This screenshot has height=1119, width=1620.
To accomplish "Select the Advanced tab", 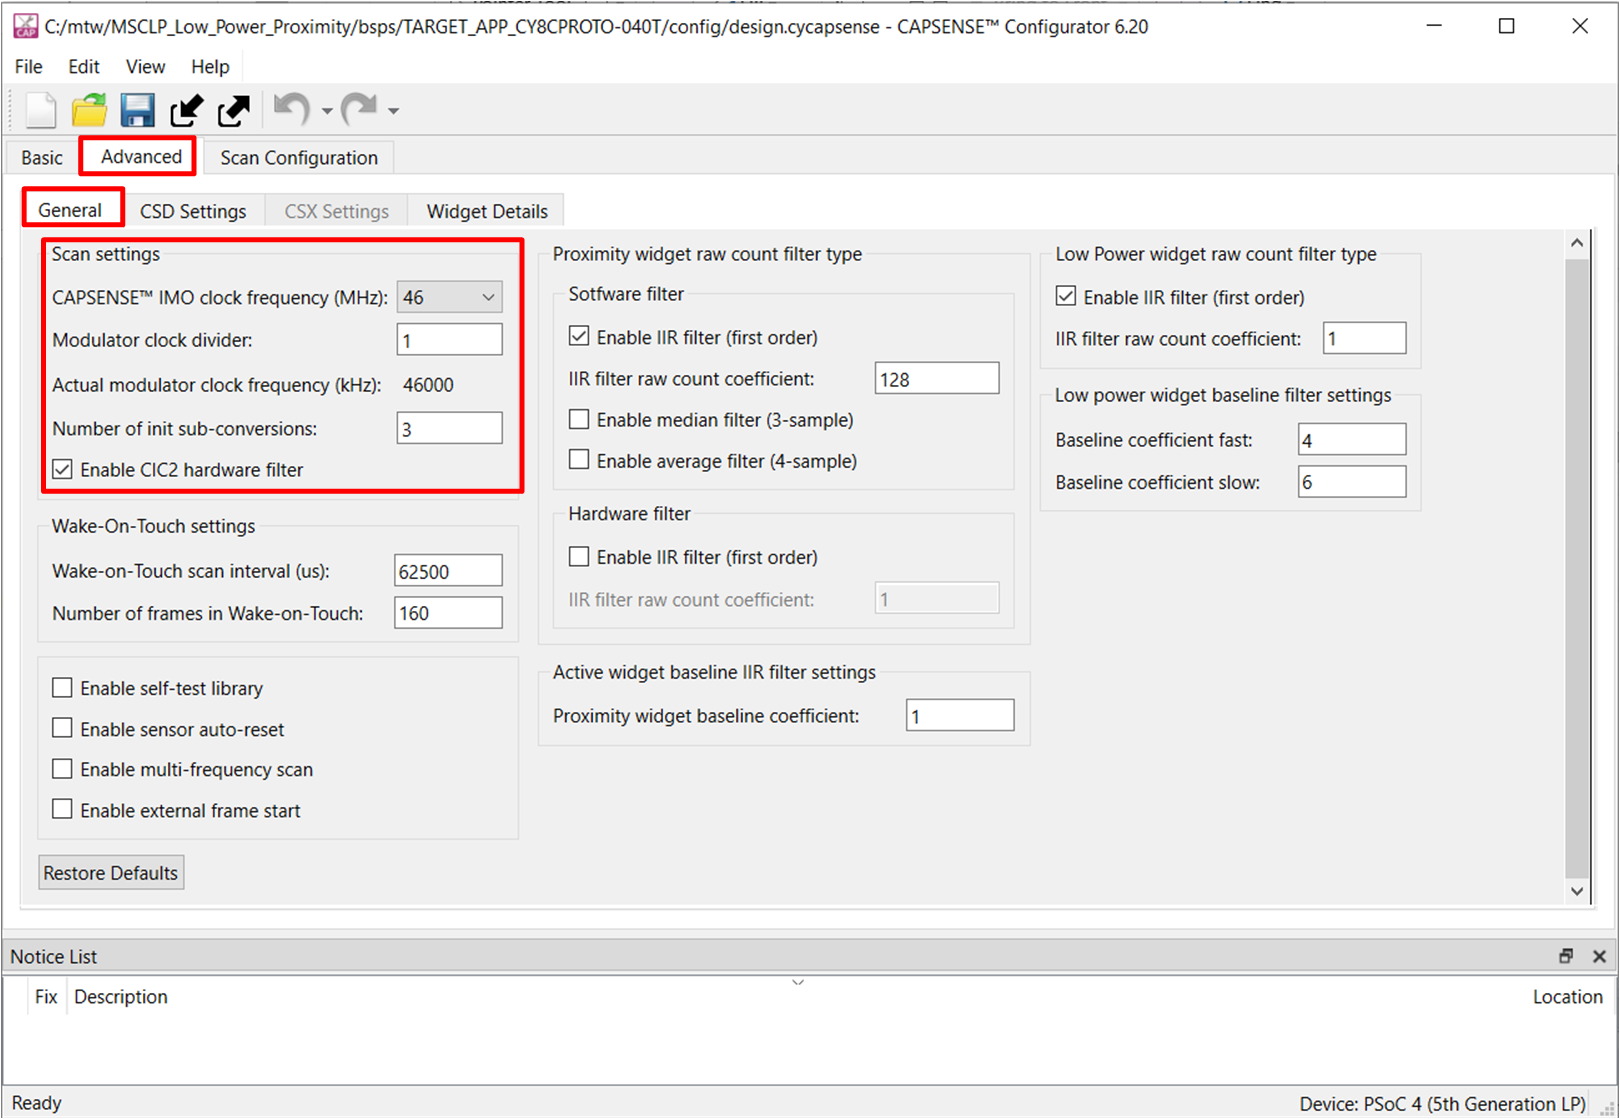I will tap(141, 157).
